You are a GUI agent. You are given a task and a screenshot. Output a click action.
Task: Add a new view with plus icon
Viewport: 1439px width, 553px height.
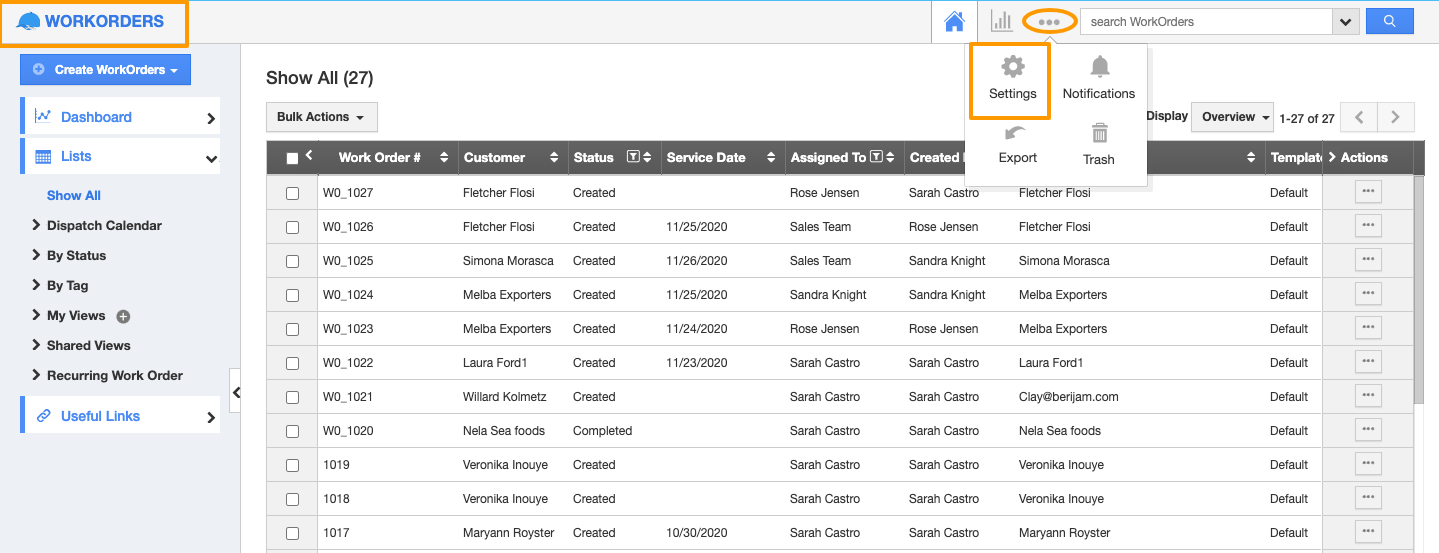pos(124,316)
